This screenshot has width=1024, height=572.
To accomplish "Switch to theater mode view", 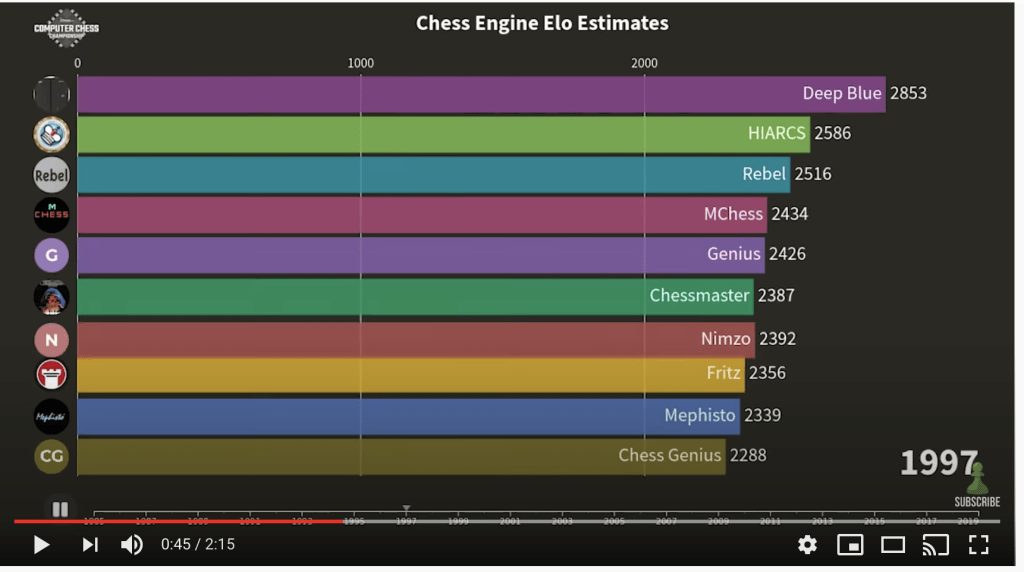I will pos(893,545).
